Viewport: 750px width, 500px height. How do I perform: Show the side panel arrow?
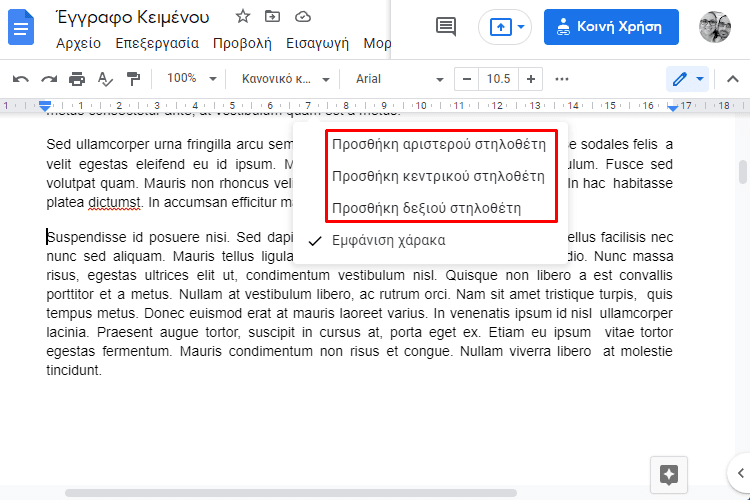tap(740, 473)
